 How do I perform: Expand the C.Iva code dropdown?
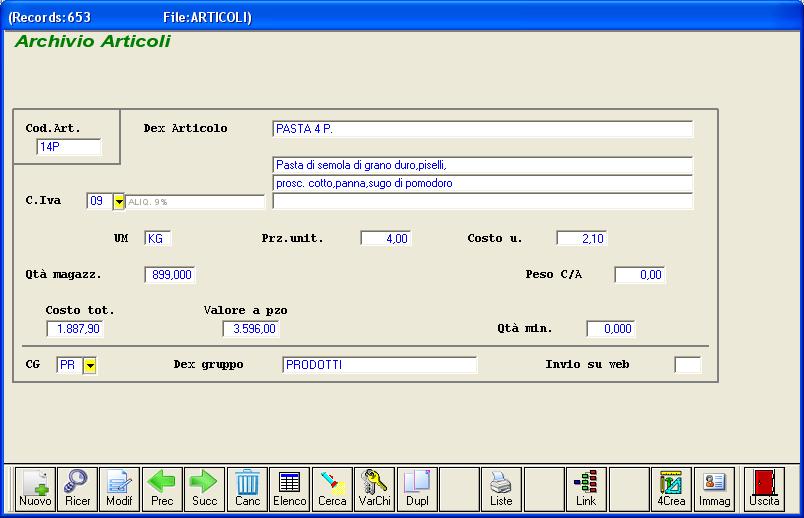(x=119, y=202)
